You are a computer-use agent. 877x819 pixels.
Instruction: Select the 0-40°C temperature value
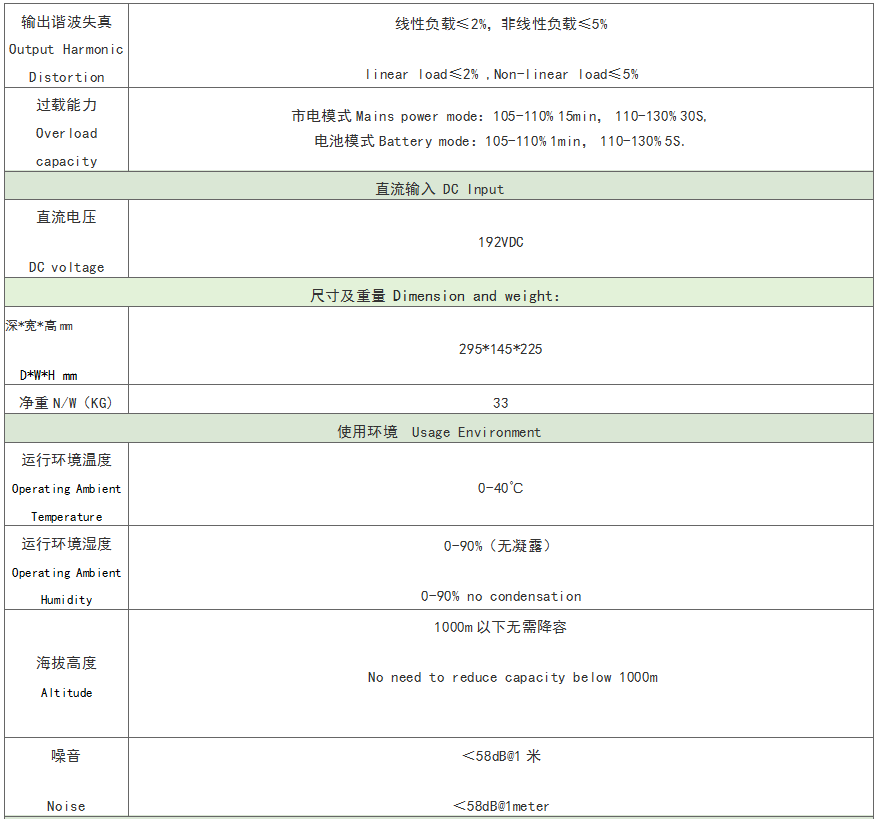click(500, 488)
